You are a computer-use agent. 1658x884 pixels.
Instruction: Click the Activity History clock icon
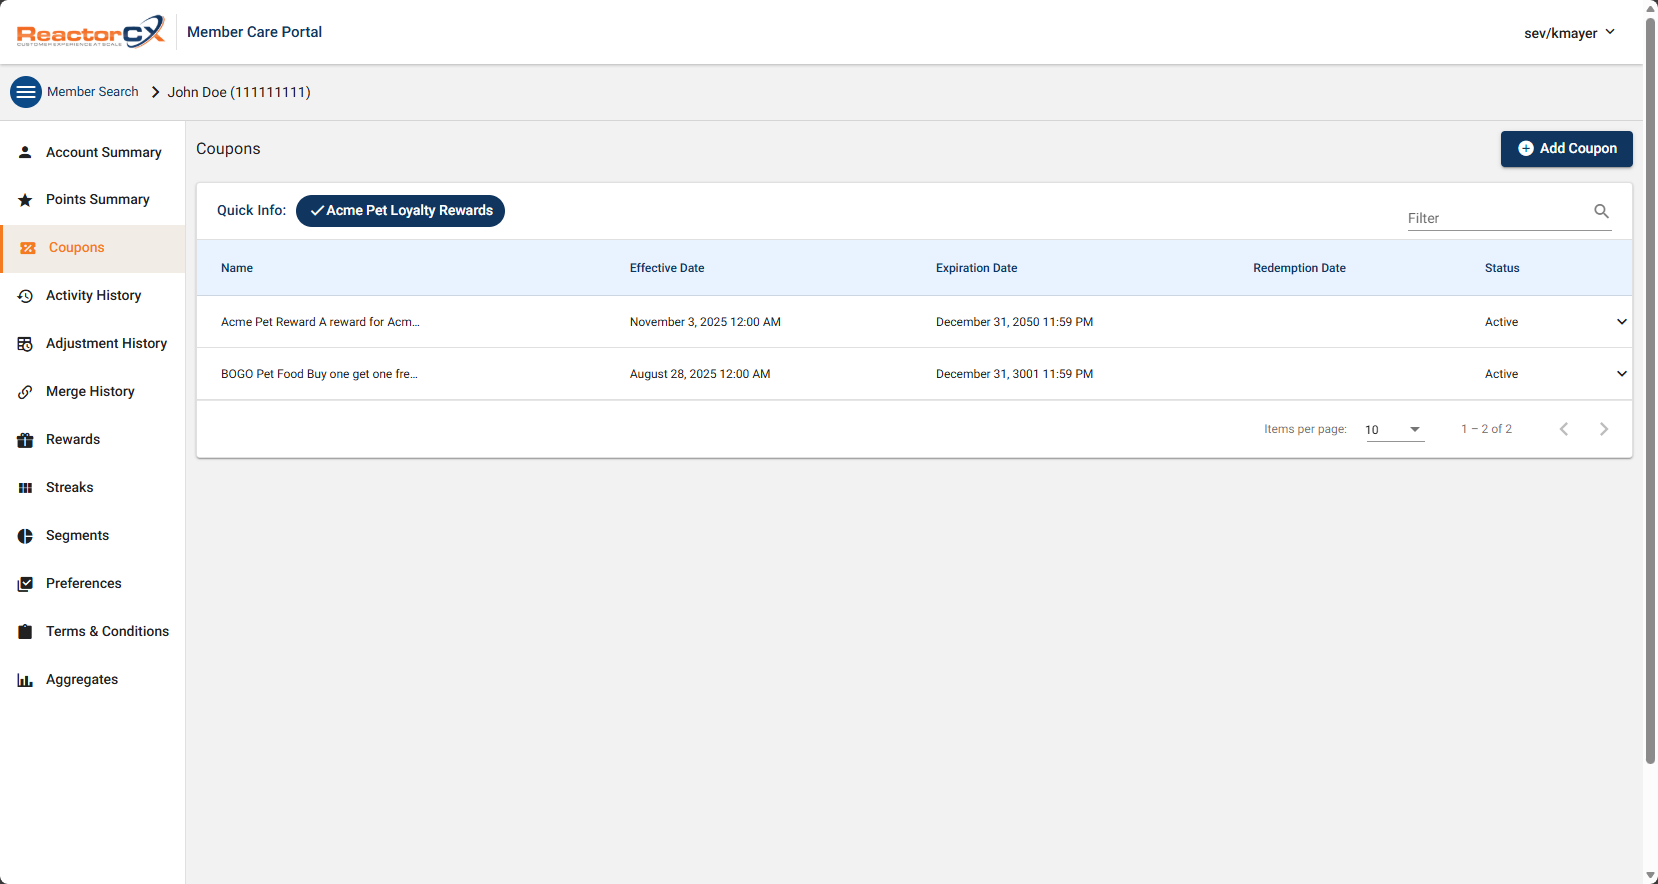26,296
